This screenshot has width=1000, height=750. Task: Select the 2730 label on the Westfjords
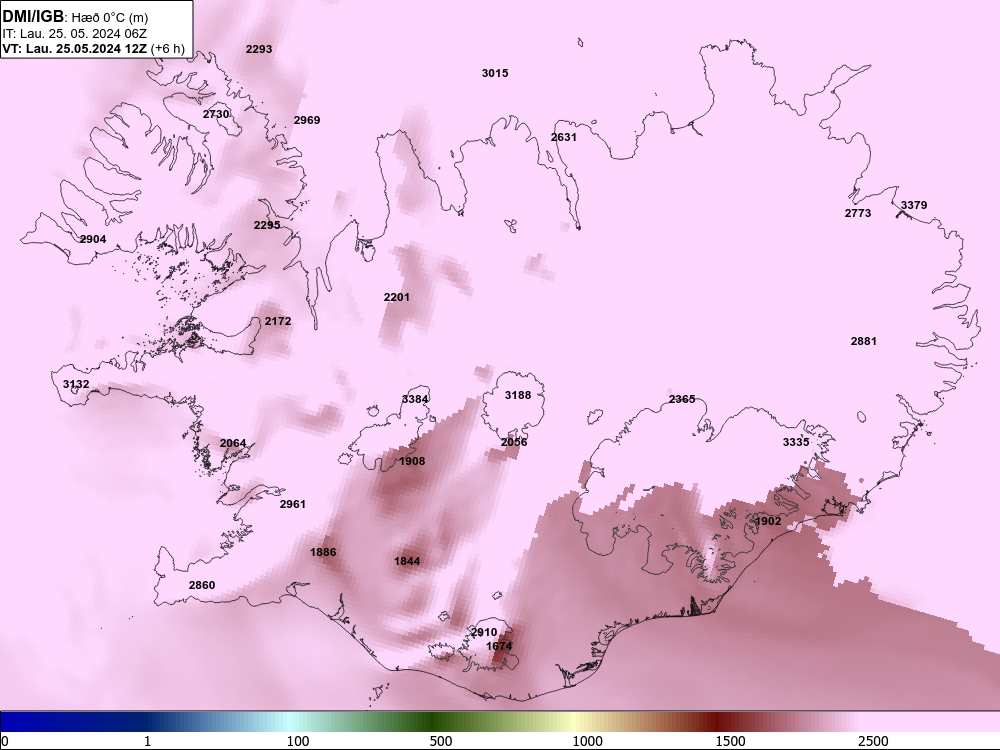tap(216, 114)
